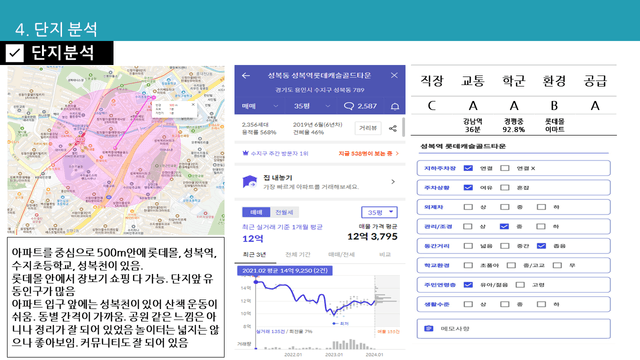Check the 주차상황 혼잡 checkbox
Viewport: 640px width, 360px height.
point(505,188)
